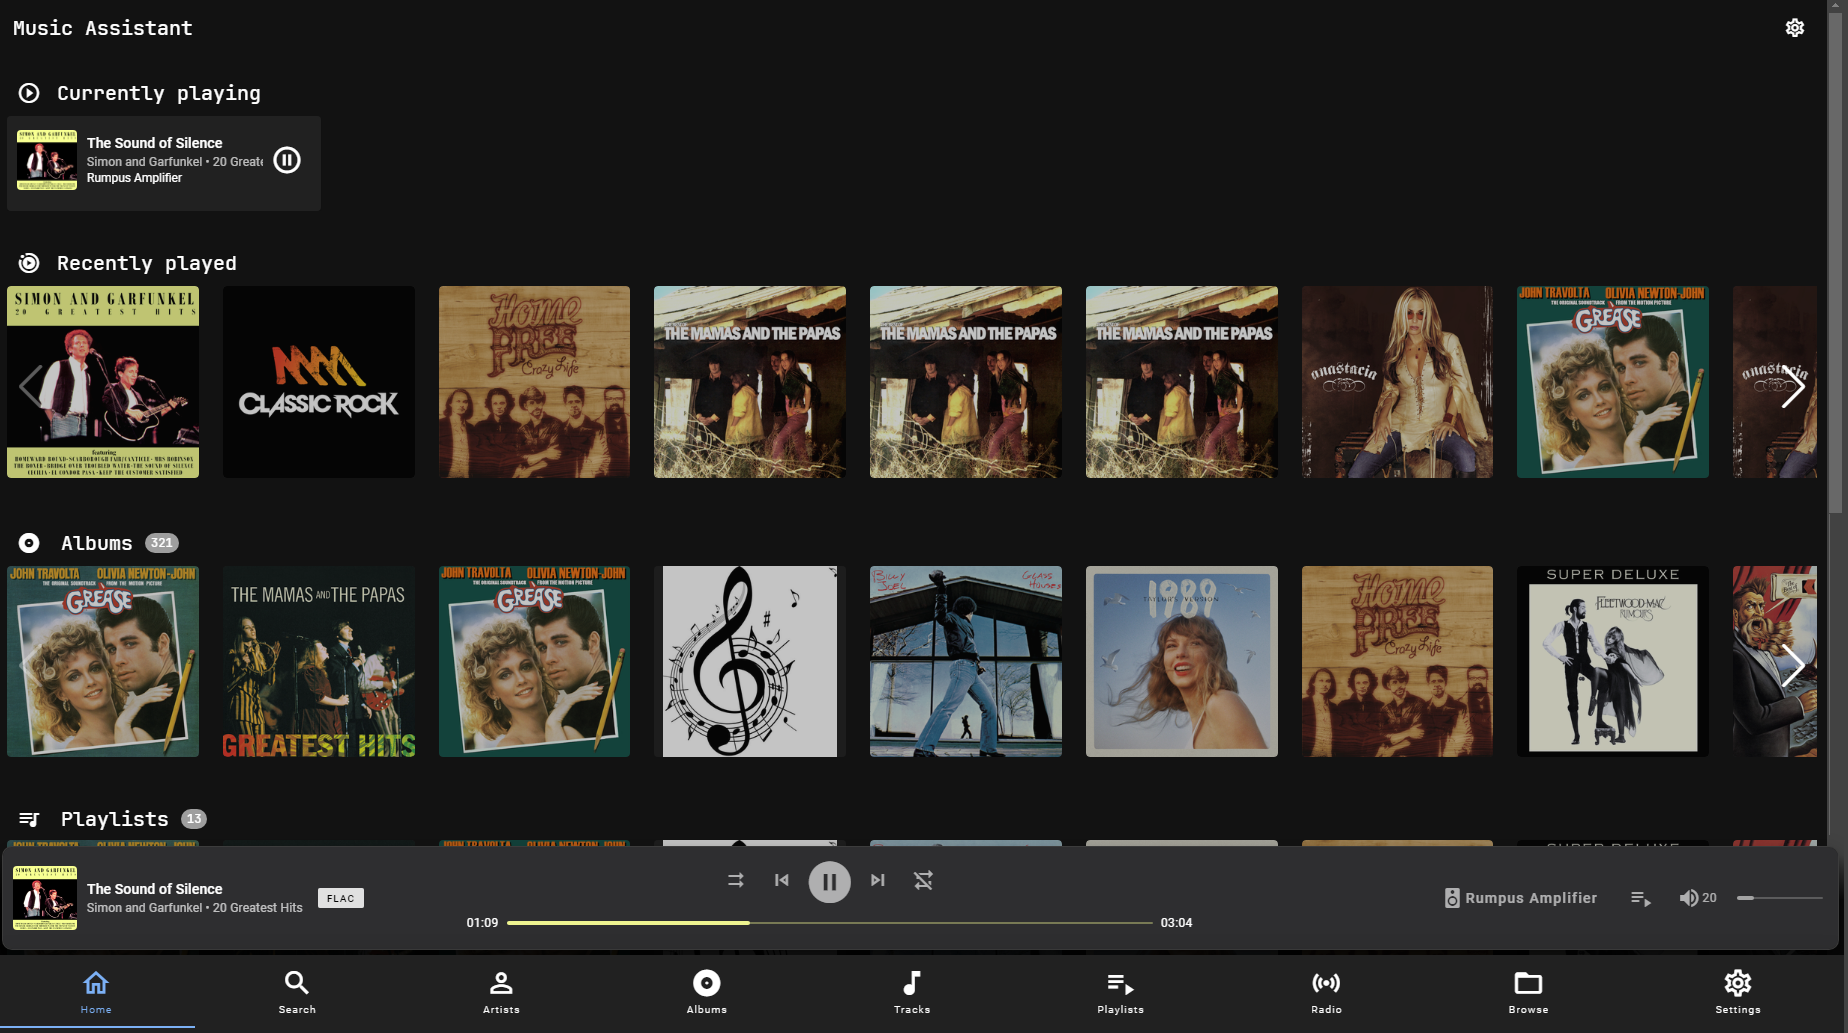This screenshot has height=1033, width=1848.
Task: Open the Tracks library view
Action: click(x=911, y=991)
